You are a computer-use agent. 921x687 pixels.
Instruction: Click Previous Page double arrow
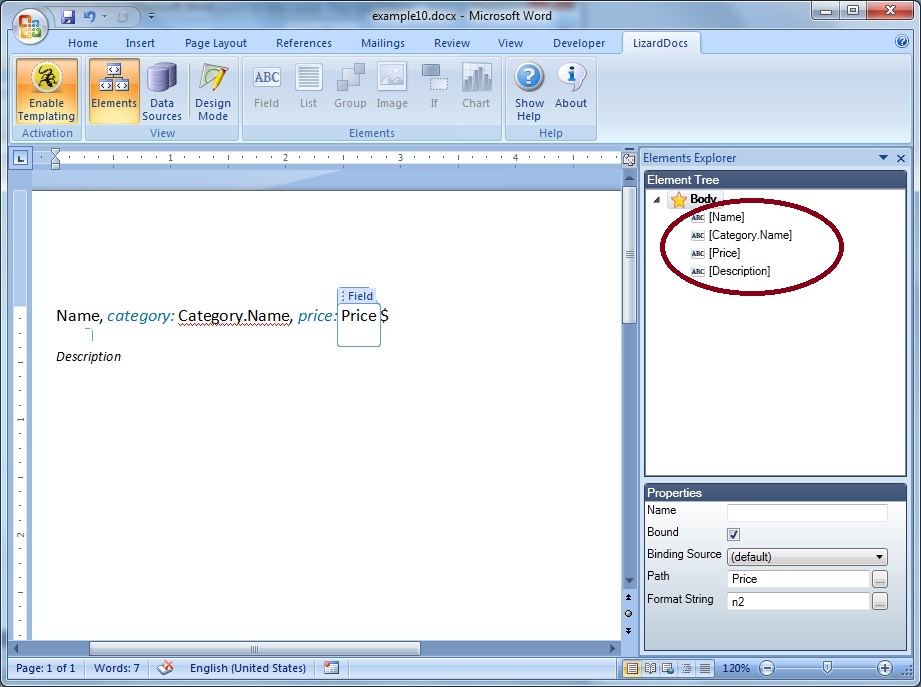tap(628, 597)
